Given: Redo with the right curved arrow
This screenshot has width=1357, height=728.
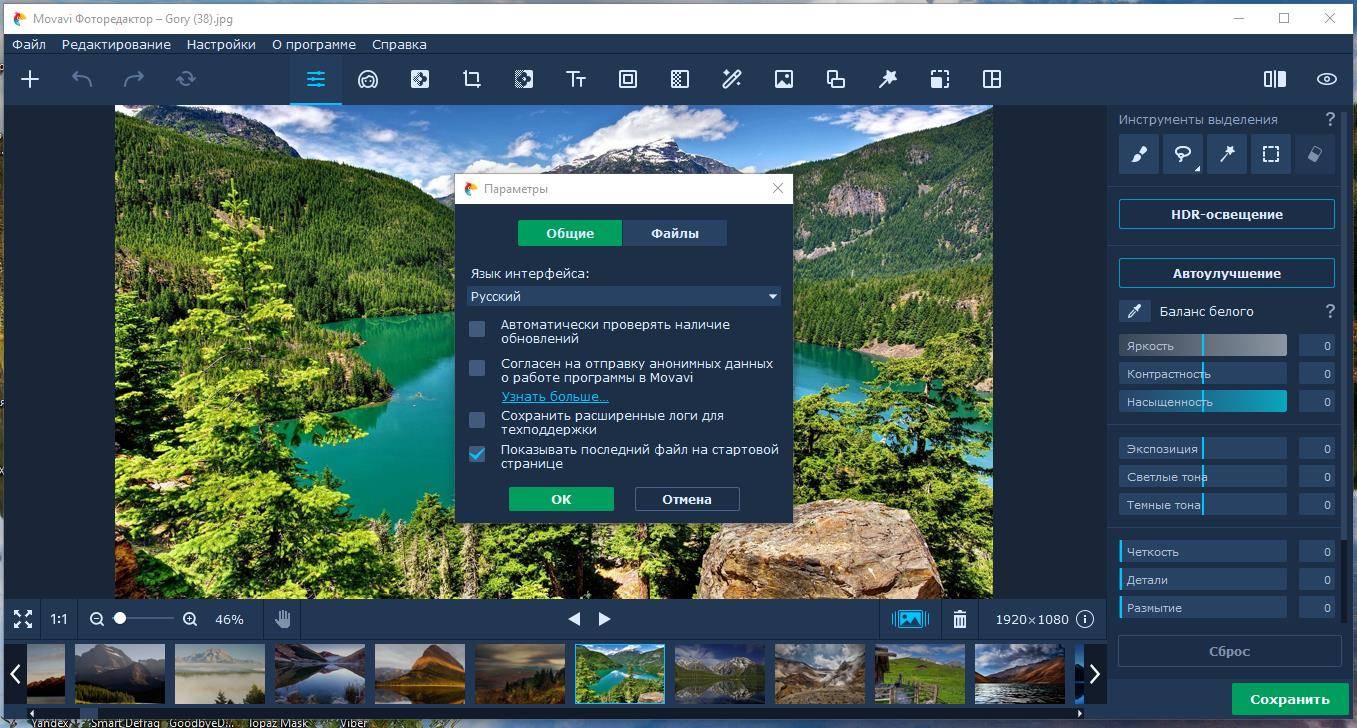Looking at the screenshot, I should coord(134,79).
